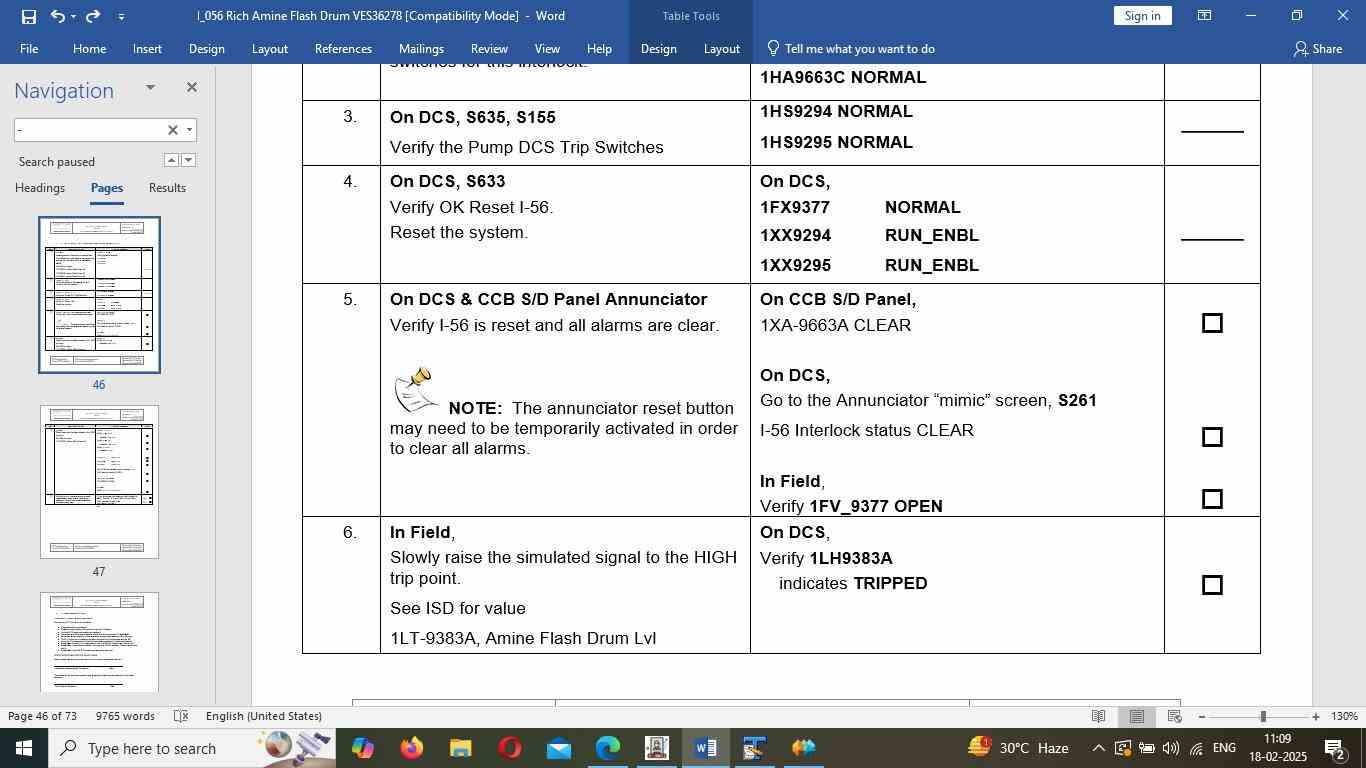1366x768 pixels.
Task: Select the page 47 thumbnail
Action: pos(99,482)
